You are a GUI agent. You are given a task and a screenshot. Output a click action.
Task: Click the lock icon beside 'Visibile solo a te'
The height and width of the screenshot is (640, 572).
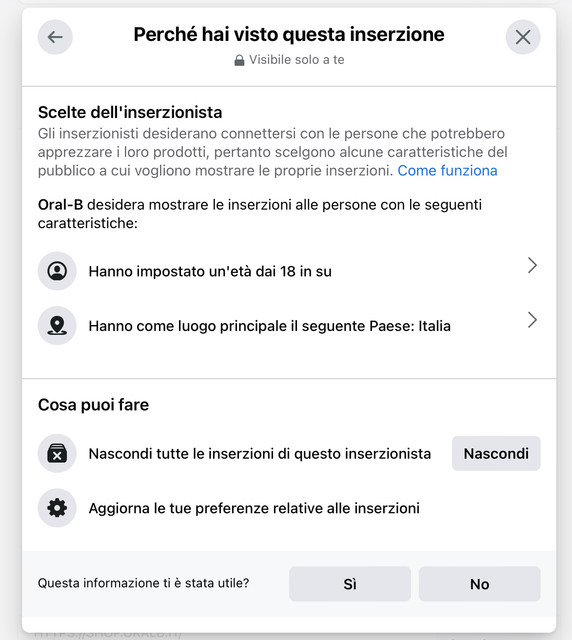pyautogui.click(x=239, y=60)
